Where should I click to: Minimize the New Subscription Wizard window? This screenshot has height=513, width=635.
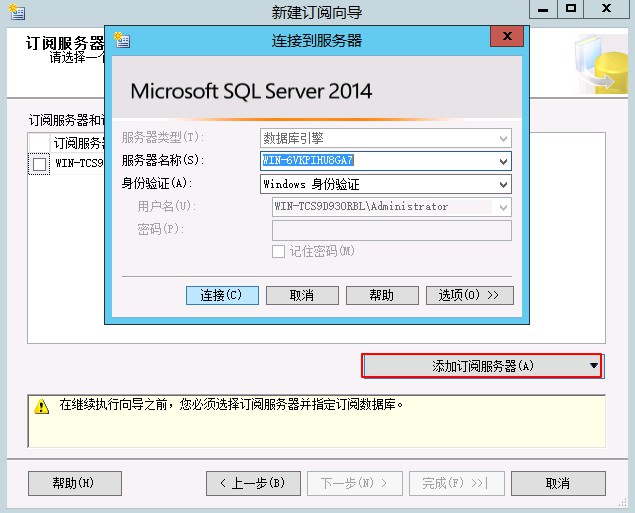point(545,10)
